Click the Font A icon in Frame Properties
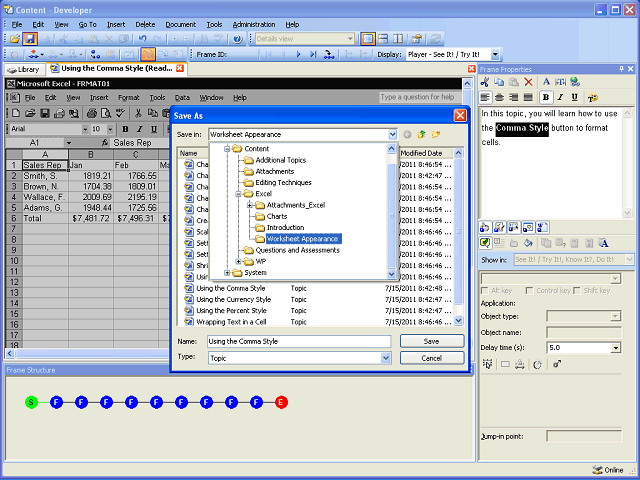This screenshot has height=480, width=640. click(x=546, y=82)
